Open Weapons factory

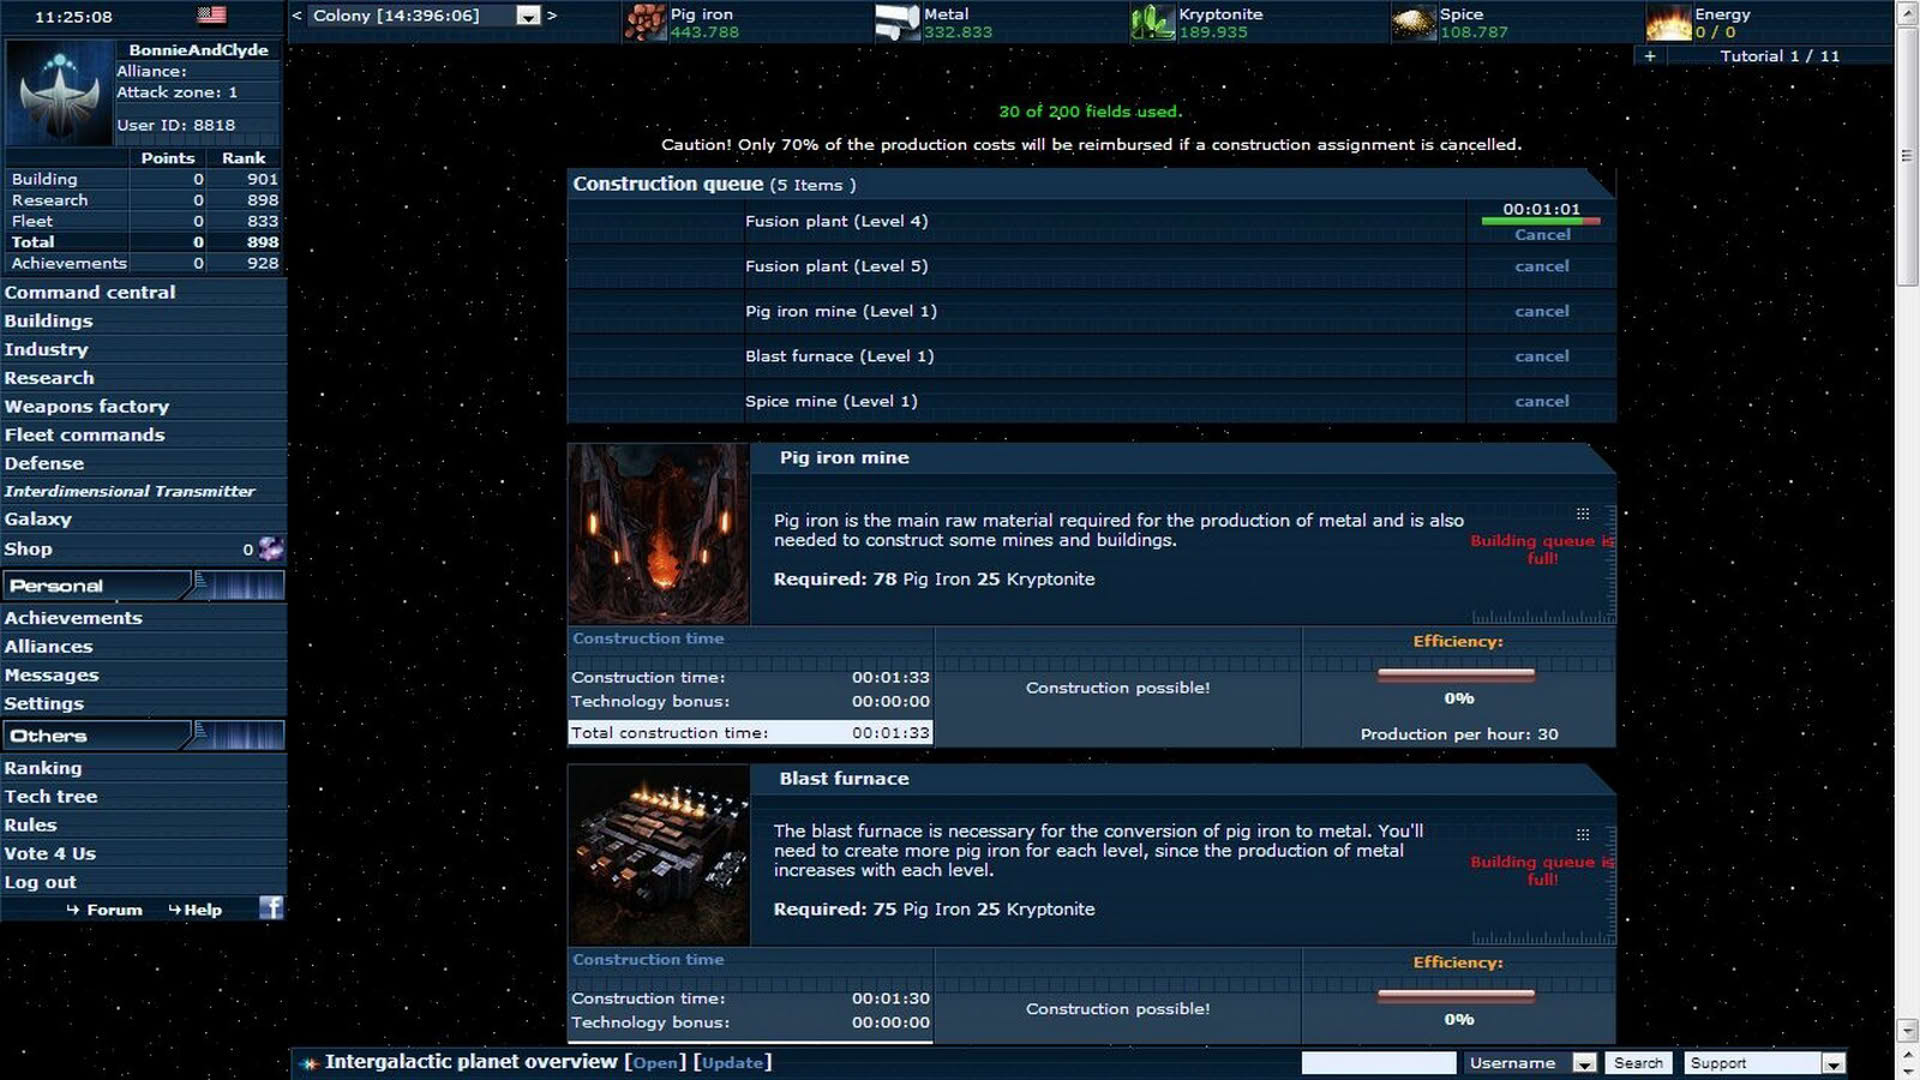pyautogui.click(x=87, y=406)
